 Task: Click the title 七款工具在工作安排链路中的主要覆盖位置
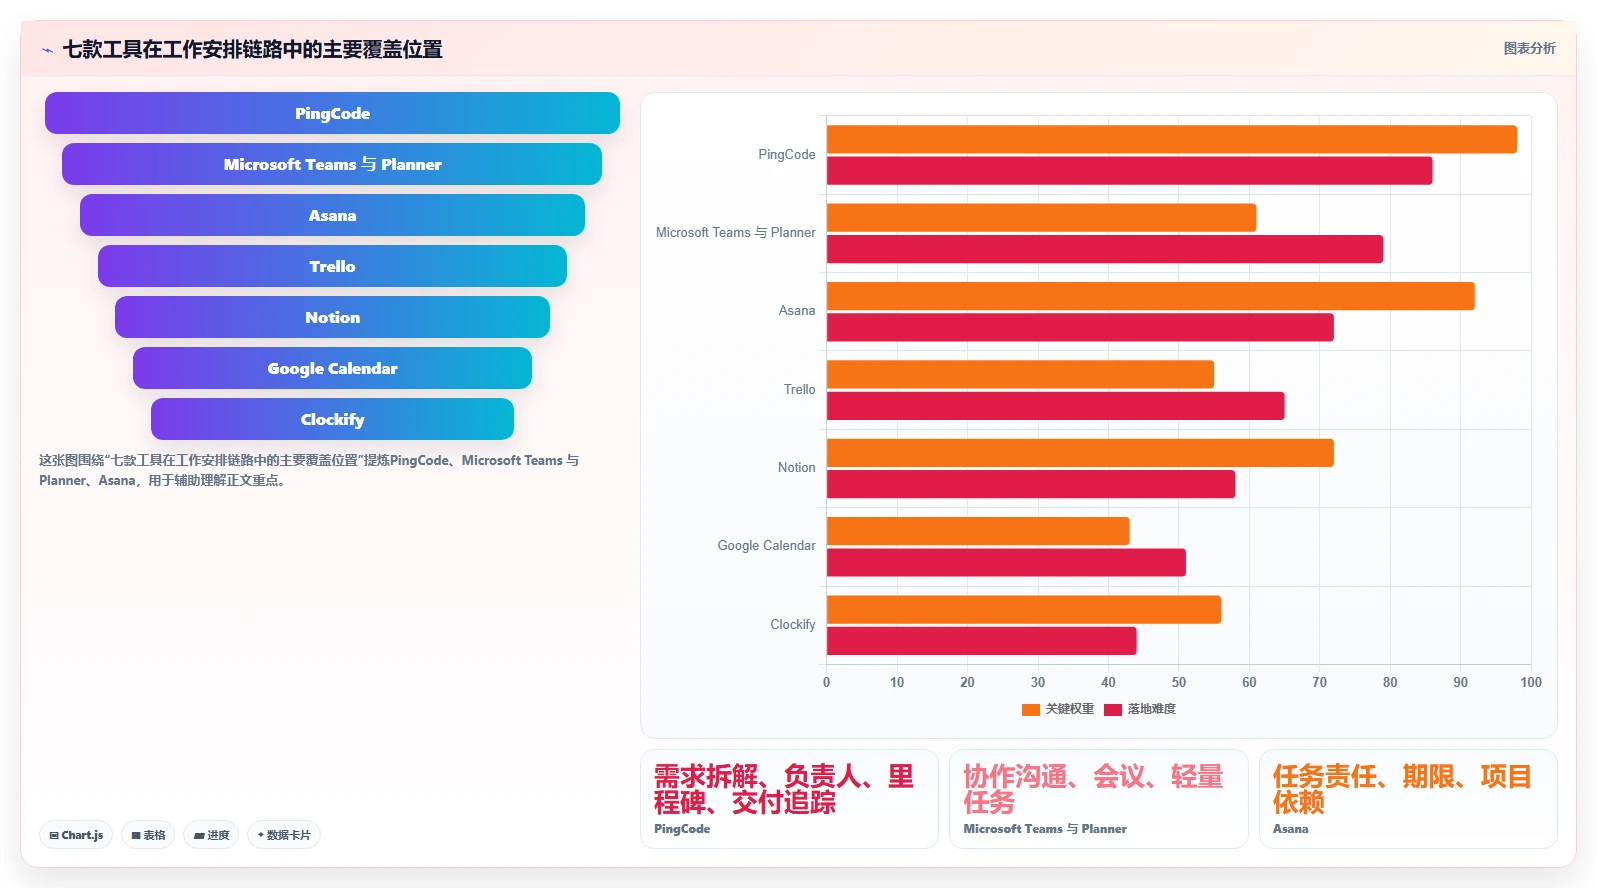[252, 49]
